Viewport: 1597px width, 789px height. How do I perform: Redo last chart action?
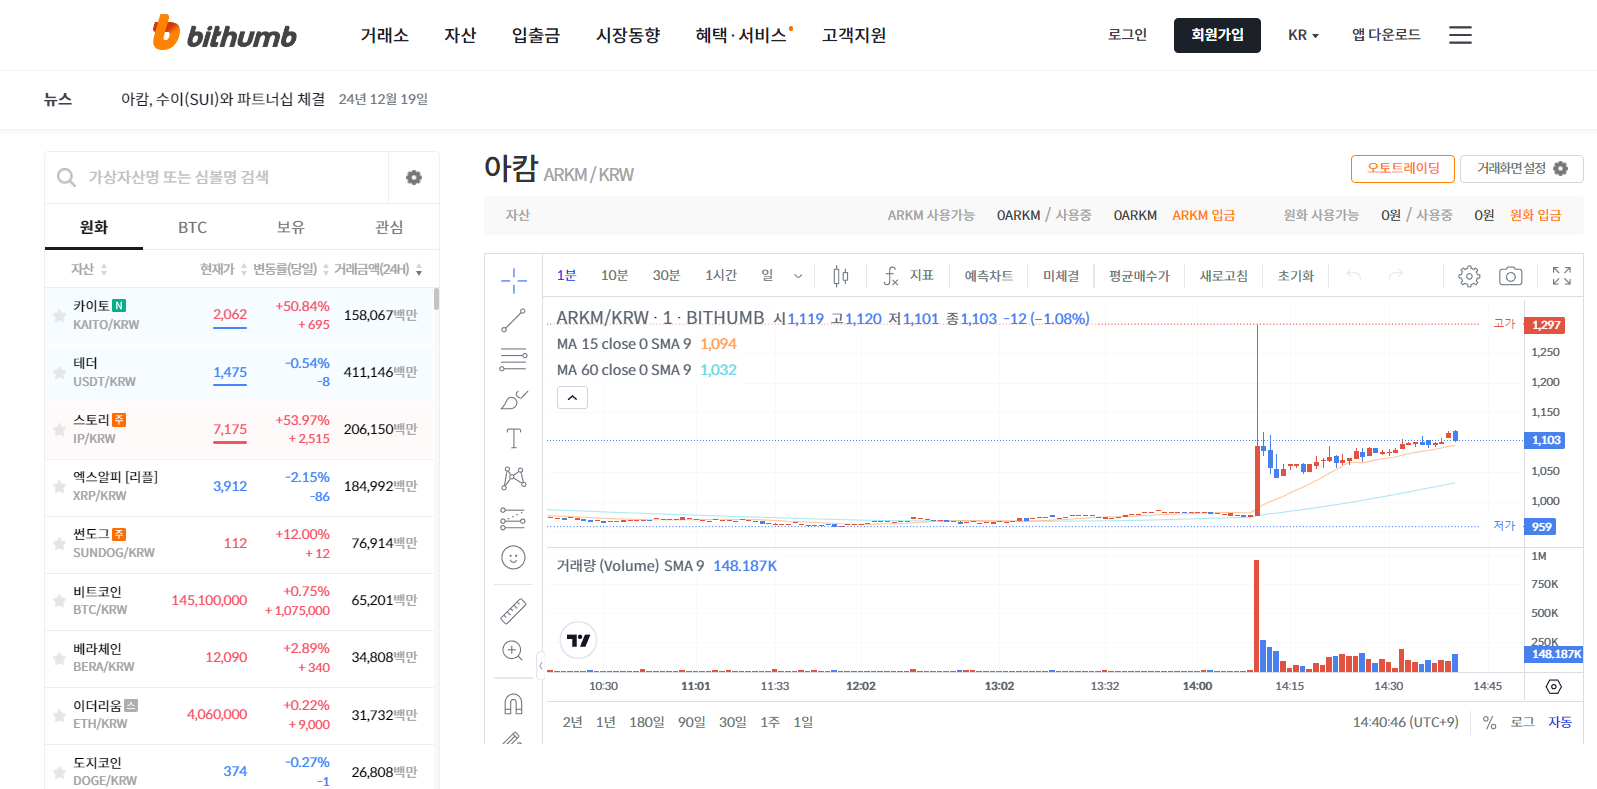[1396, 275]
